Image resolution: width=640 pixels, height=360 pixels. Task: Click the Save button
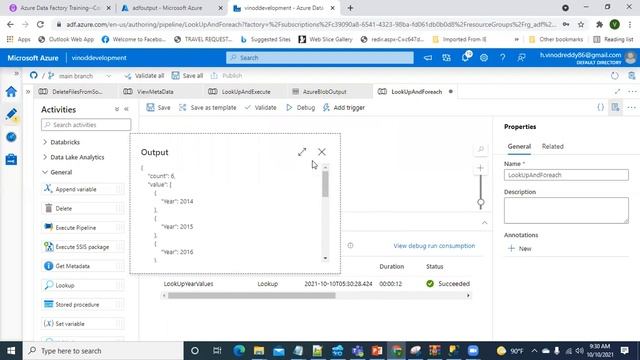(x=158, y=107)
